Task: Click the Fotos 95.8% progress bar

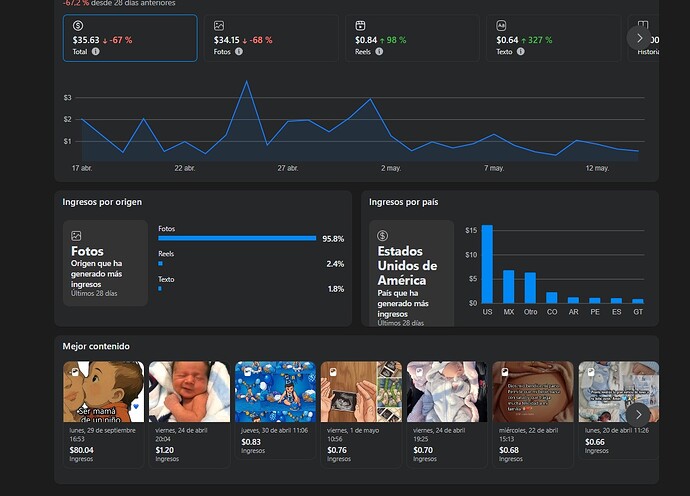Action: coord(237,238)
